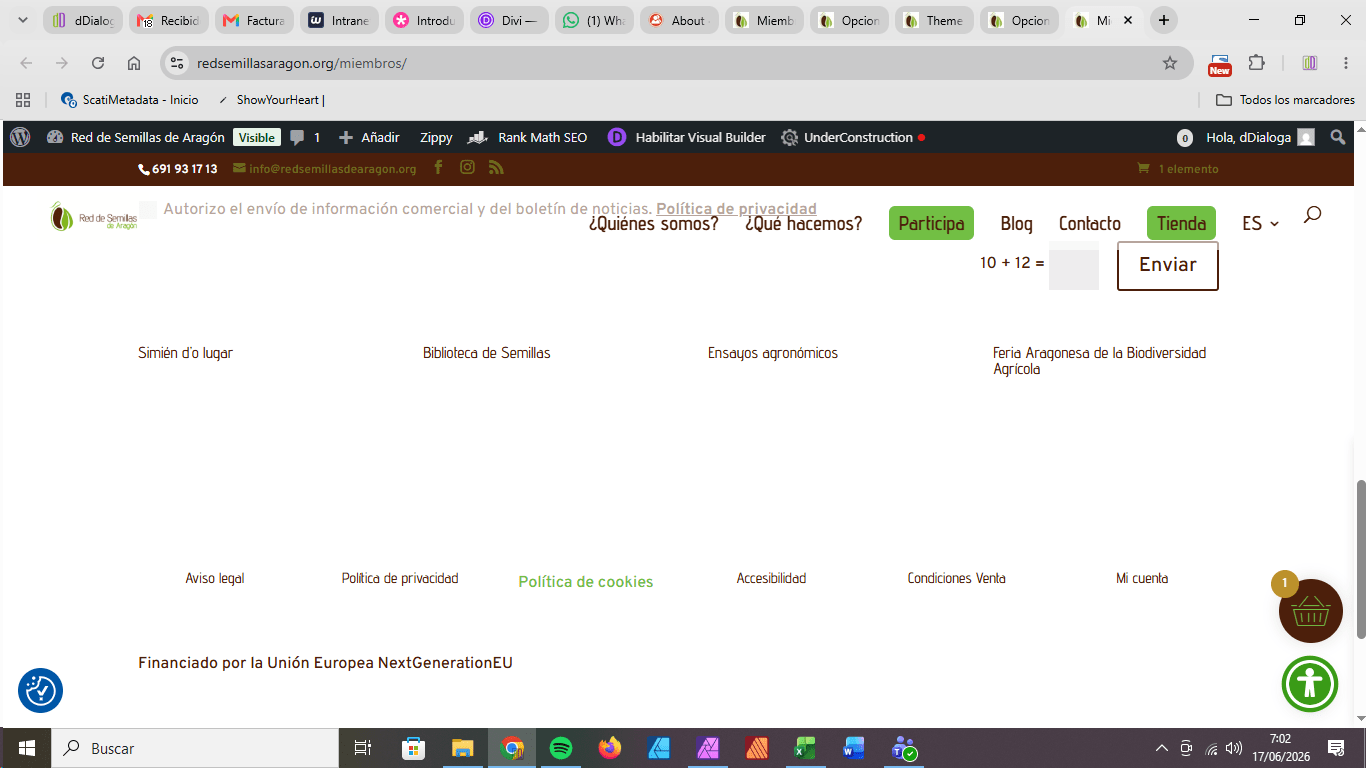Expand the ES language dropdown
The width and height of the screenshot is (1366, 768).
click(1260, 223)
